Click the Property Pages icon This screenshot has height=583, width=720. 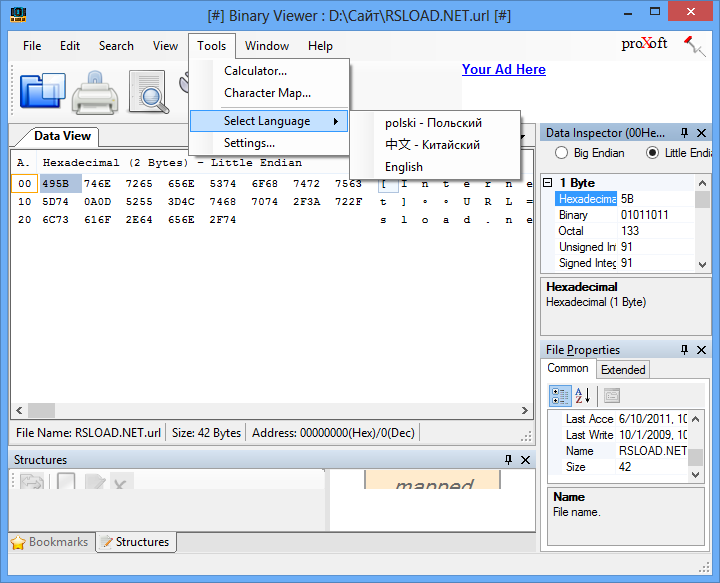[612, 396]
